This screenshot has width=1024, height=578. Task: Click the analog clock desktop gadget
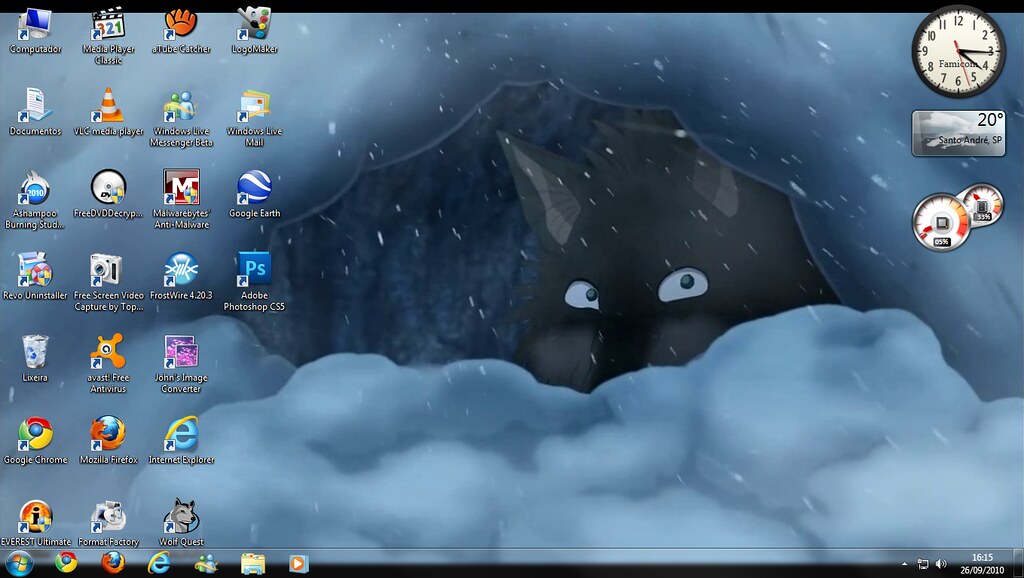coord(958,52)
